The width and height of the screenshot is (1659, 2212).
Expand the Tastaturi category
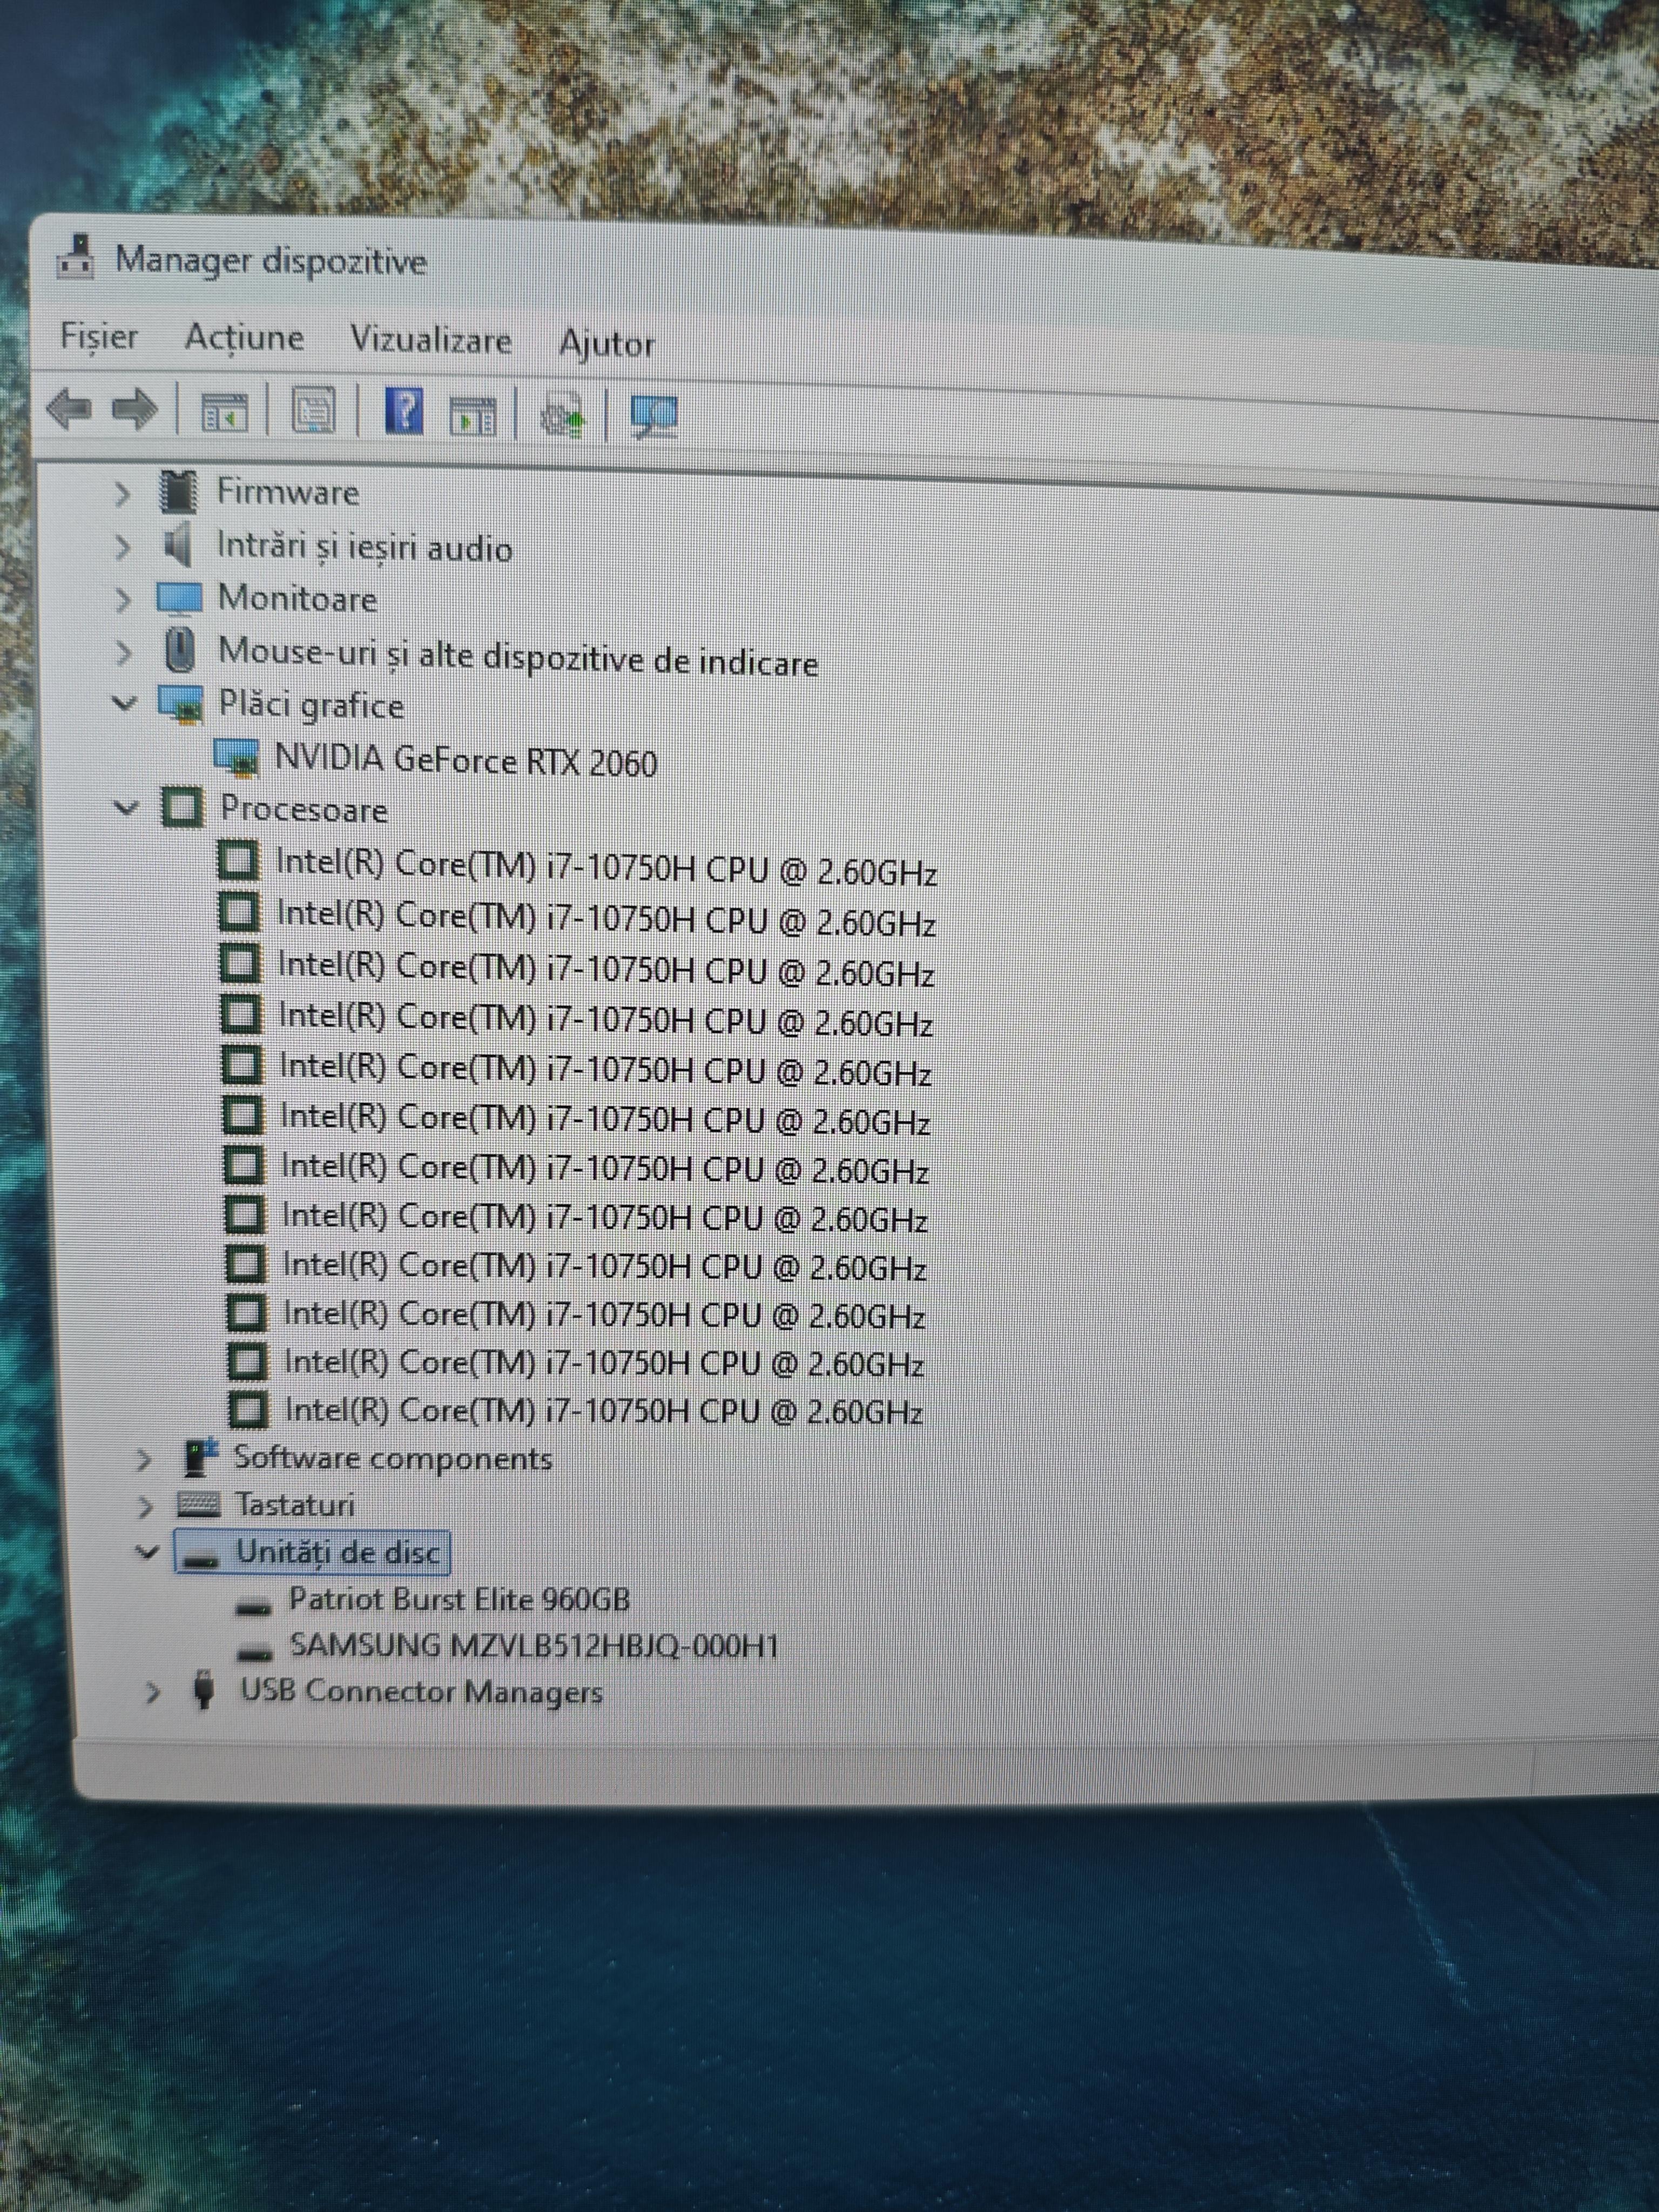(146, 1506)
